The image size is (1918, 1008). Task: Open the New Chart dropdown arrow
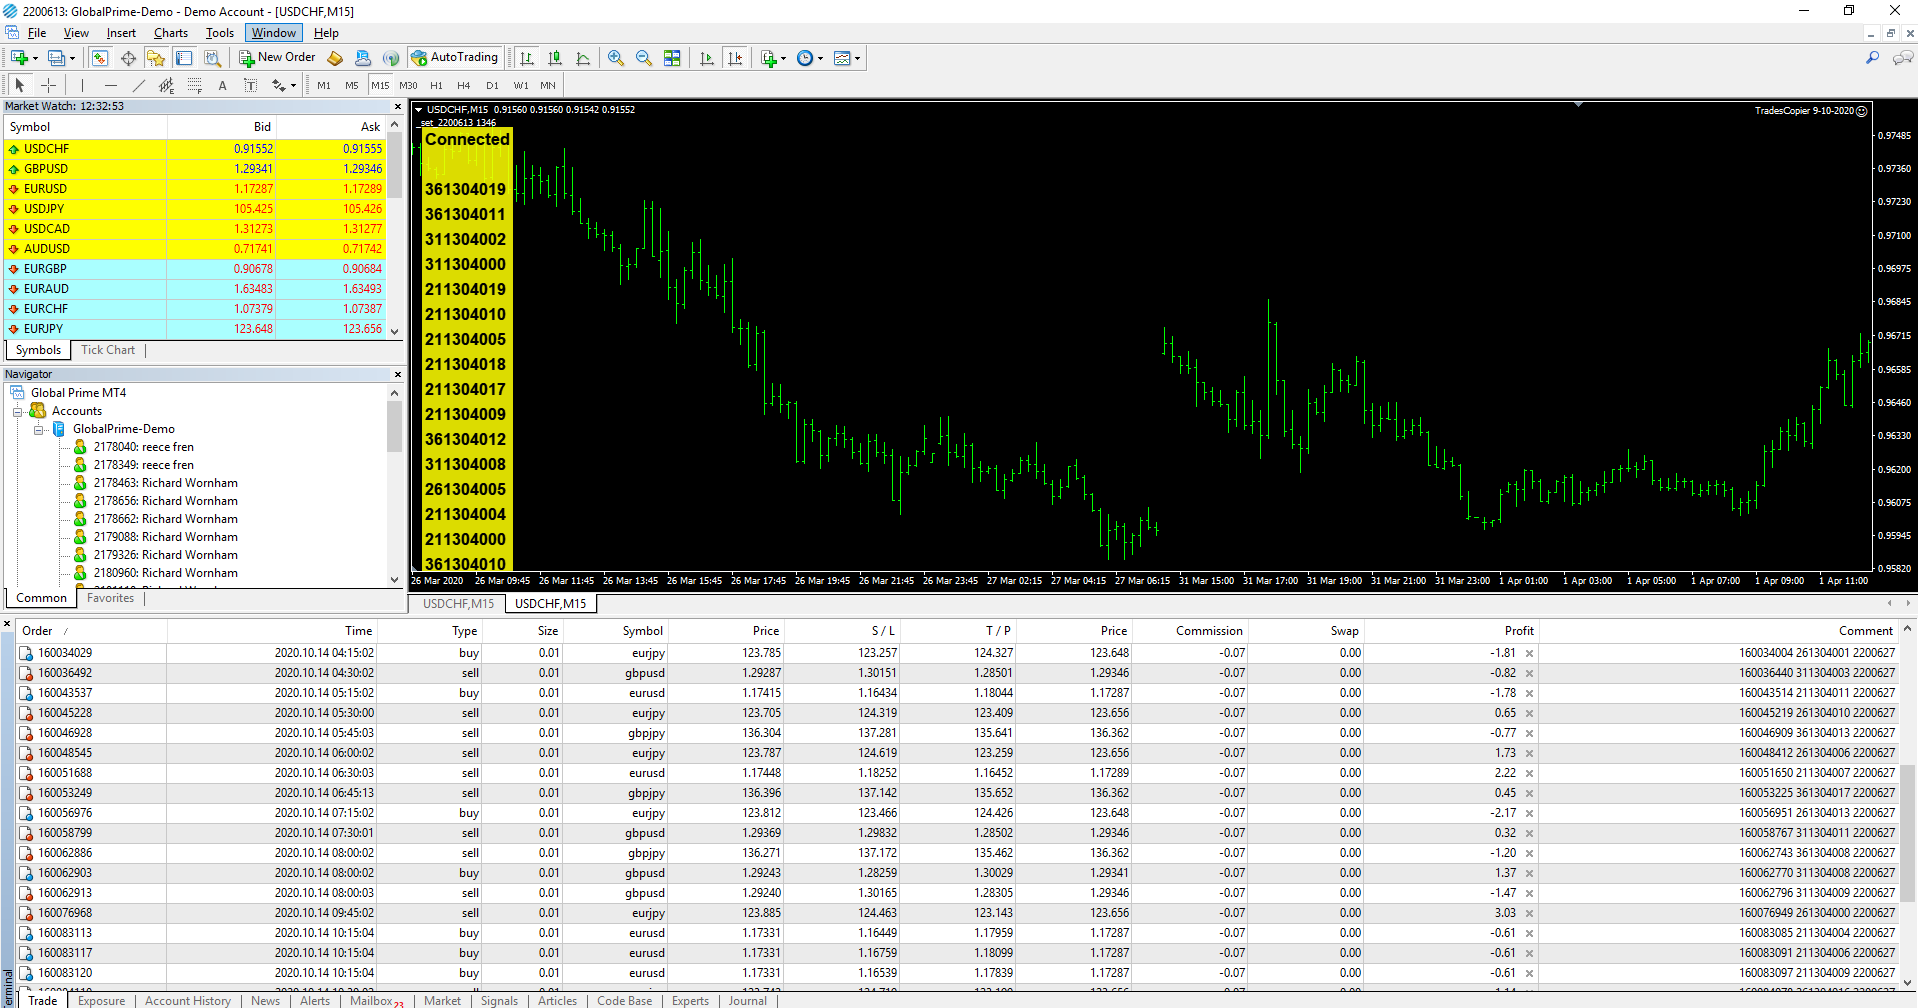point(35,58)
